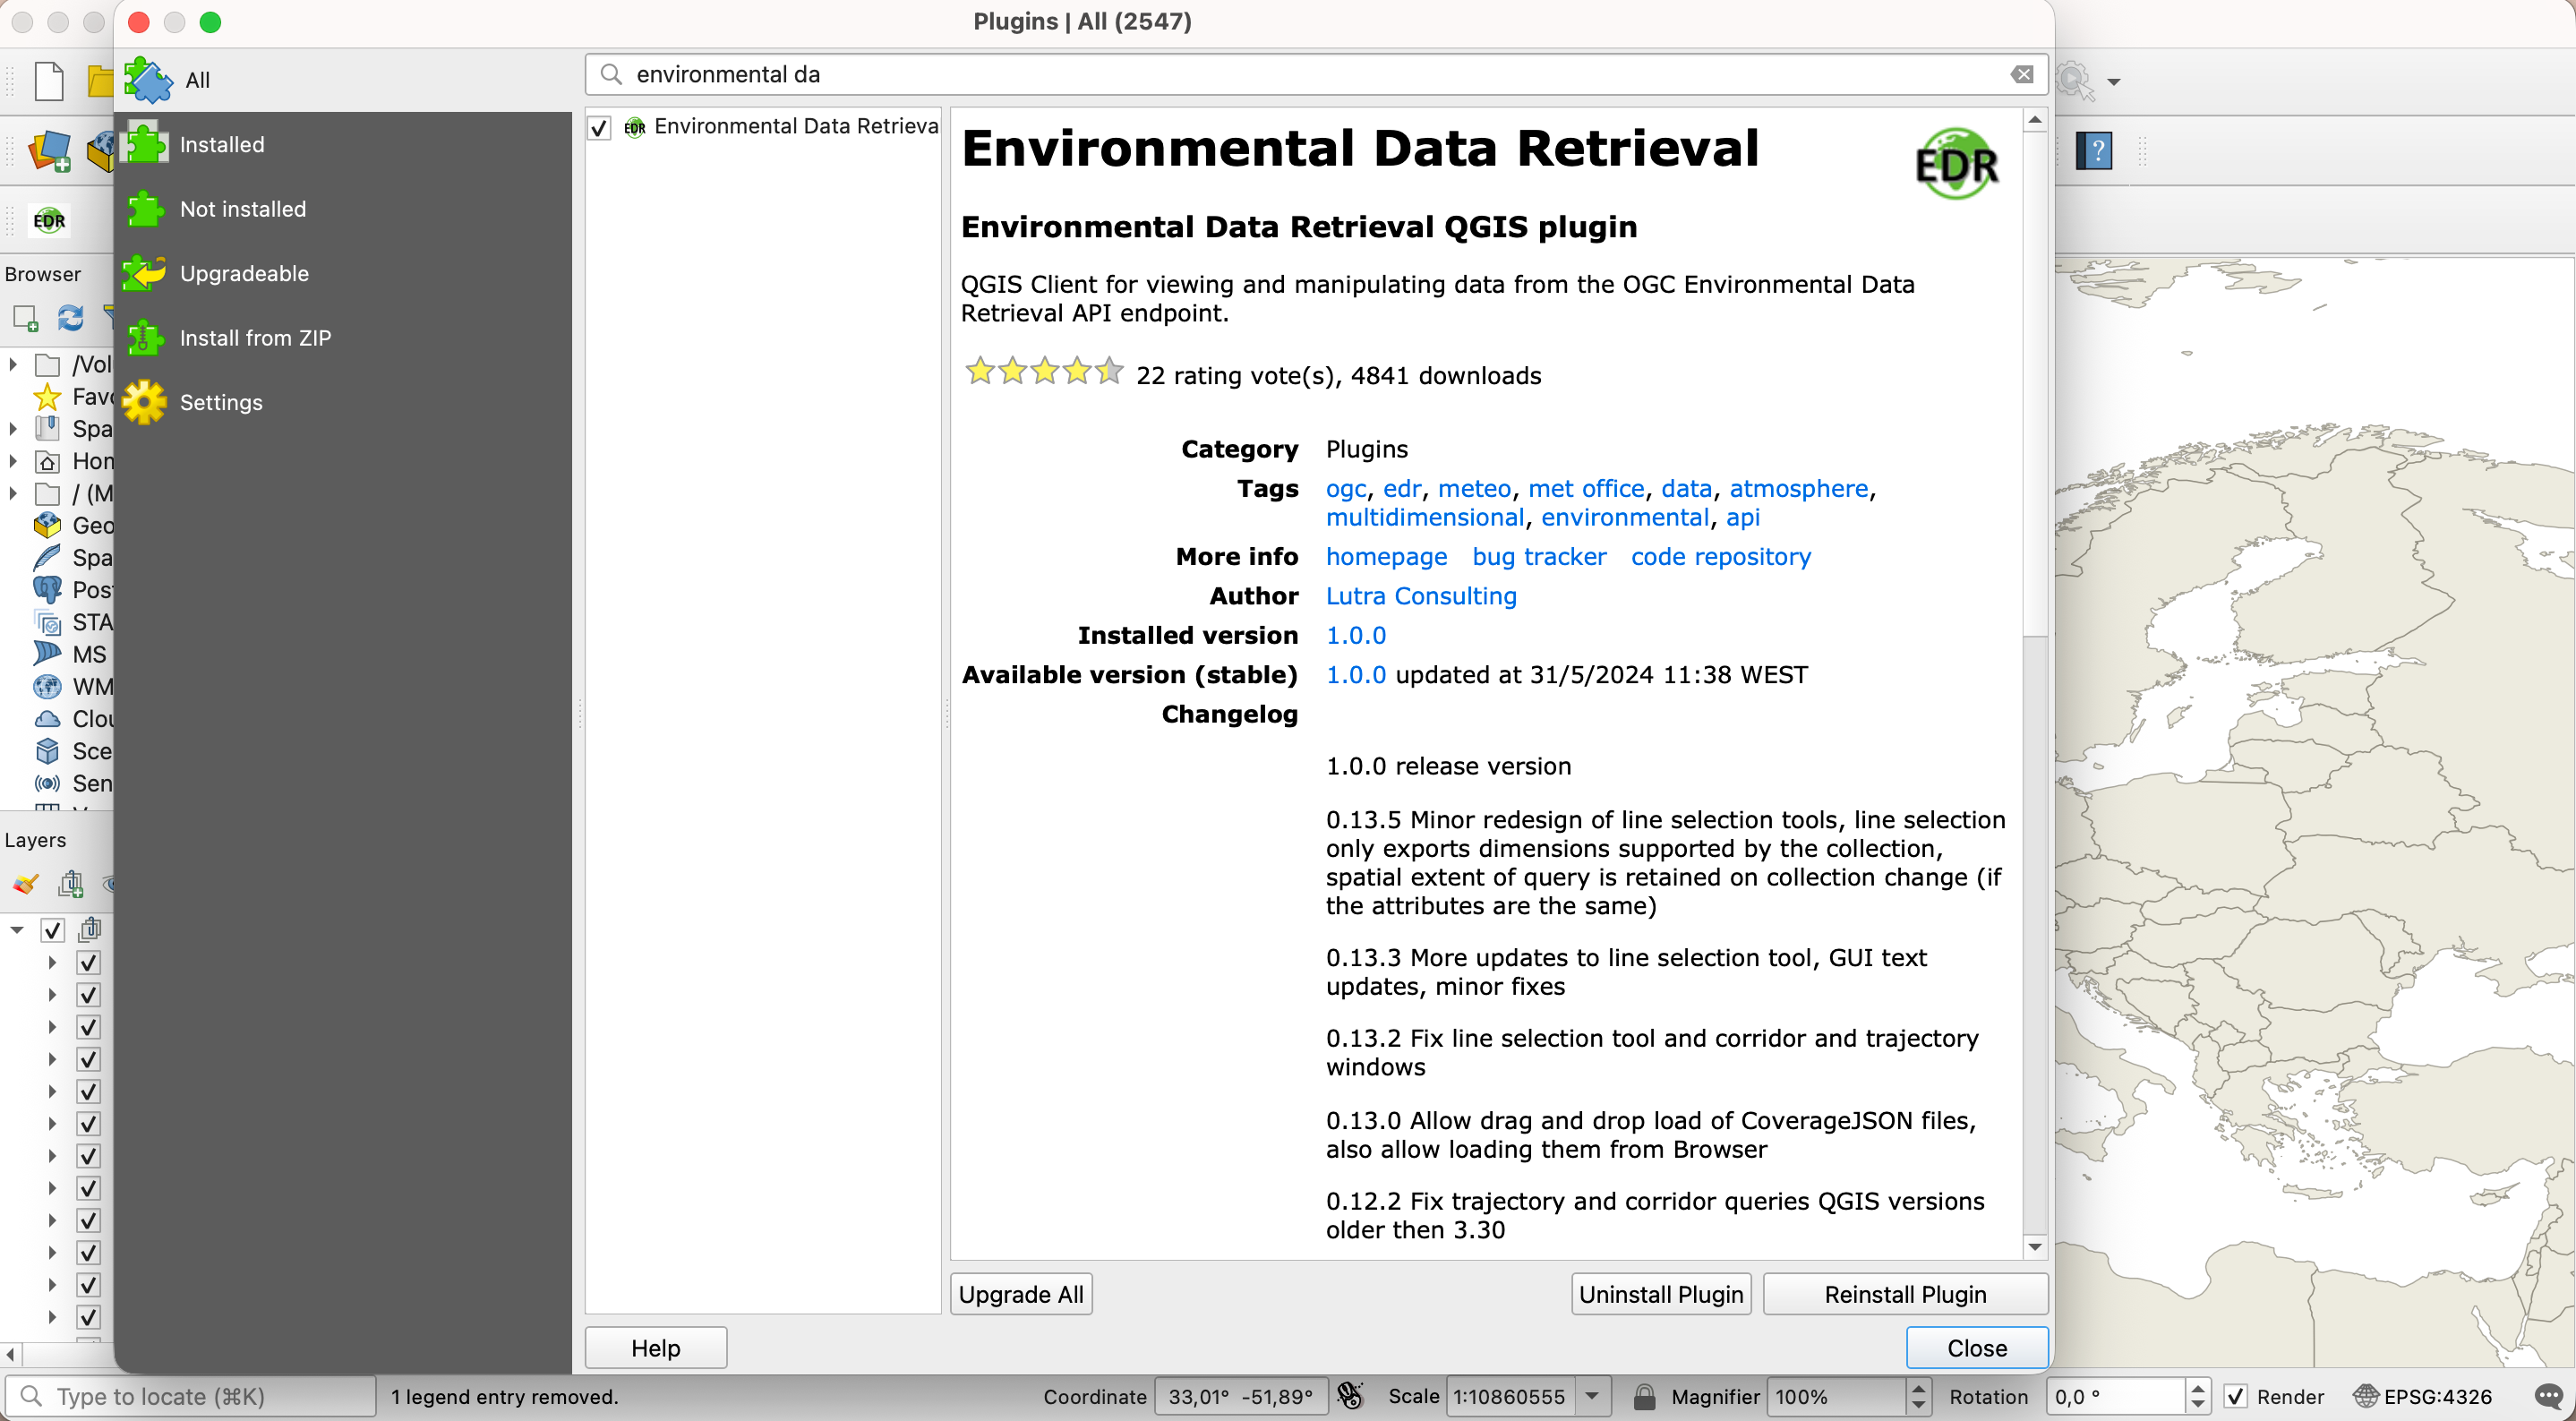Open the bug tracker link
2576x1421 pixels.
1538,557
